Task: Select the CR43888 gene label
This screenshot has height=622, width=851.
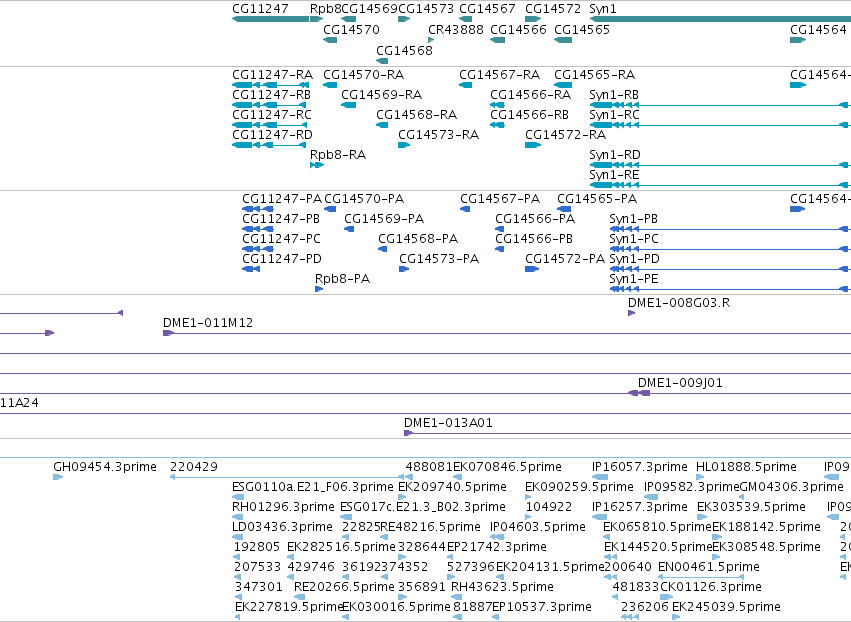Action: pyautogui.click(x=455, y=30)
